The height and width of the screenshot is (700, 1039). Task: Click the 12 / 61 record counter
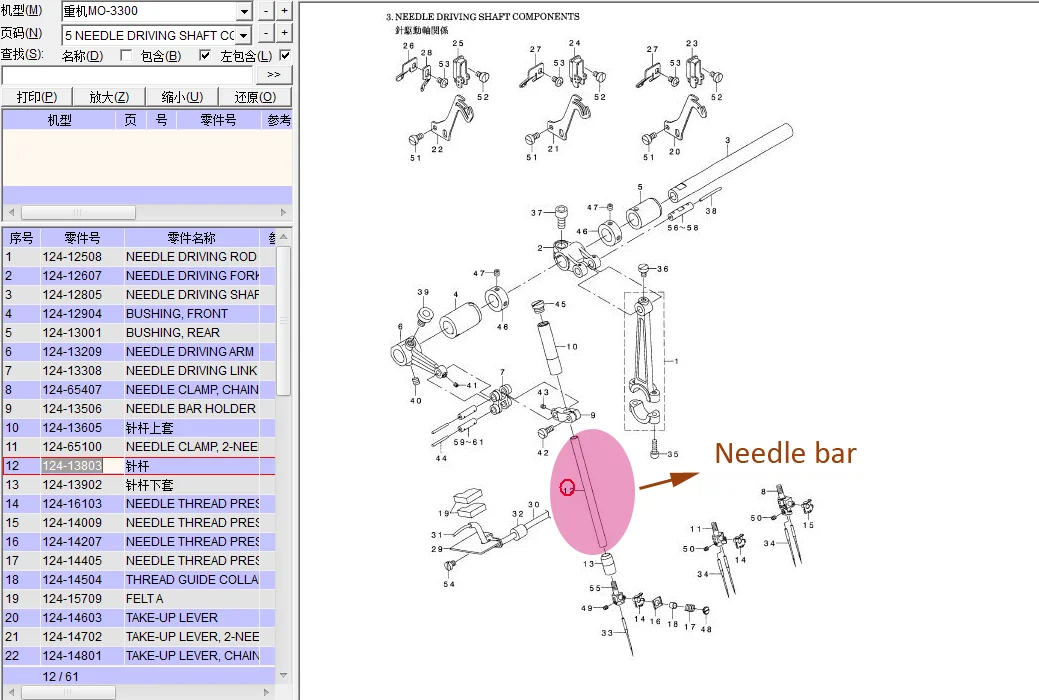coord(60,677)
